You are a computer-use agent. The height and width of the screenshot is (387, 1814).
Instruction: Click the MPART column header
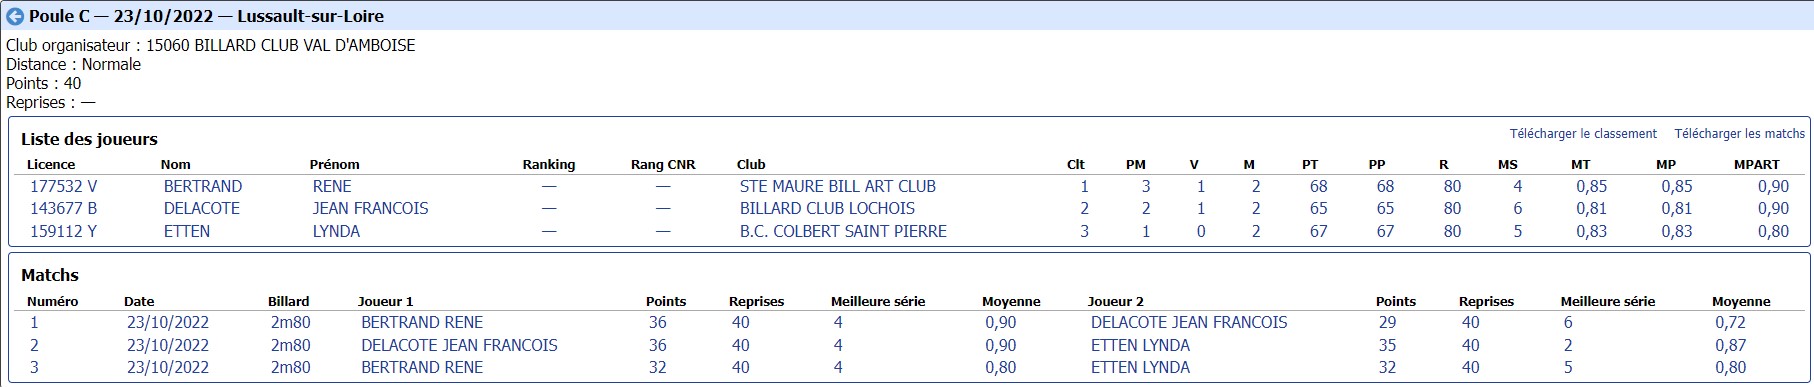1757,164
